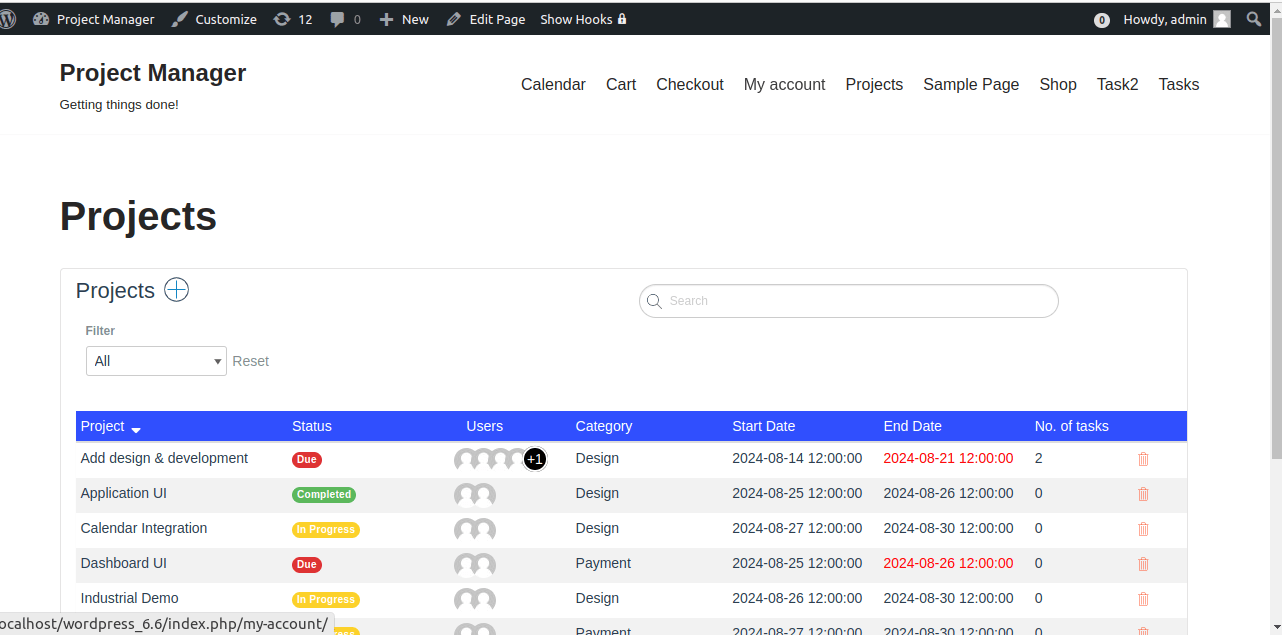Open Customize from the admin bar
1282x635 pixels.
pos(214,19)
